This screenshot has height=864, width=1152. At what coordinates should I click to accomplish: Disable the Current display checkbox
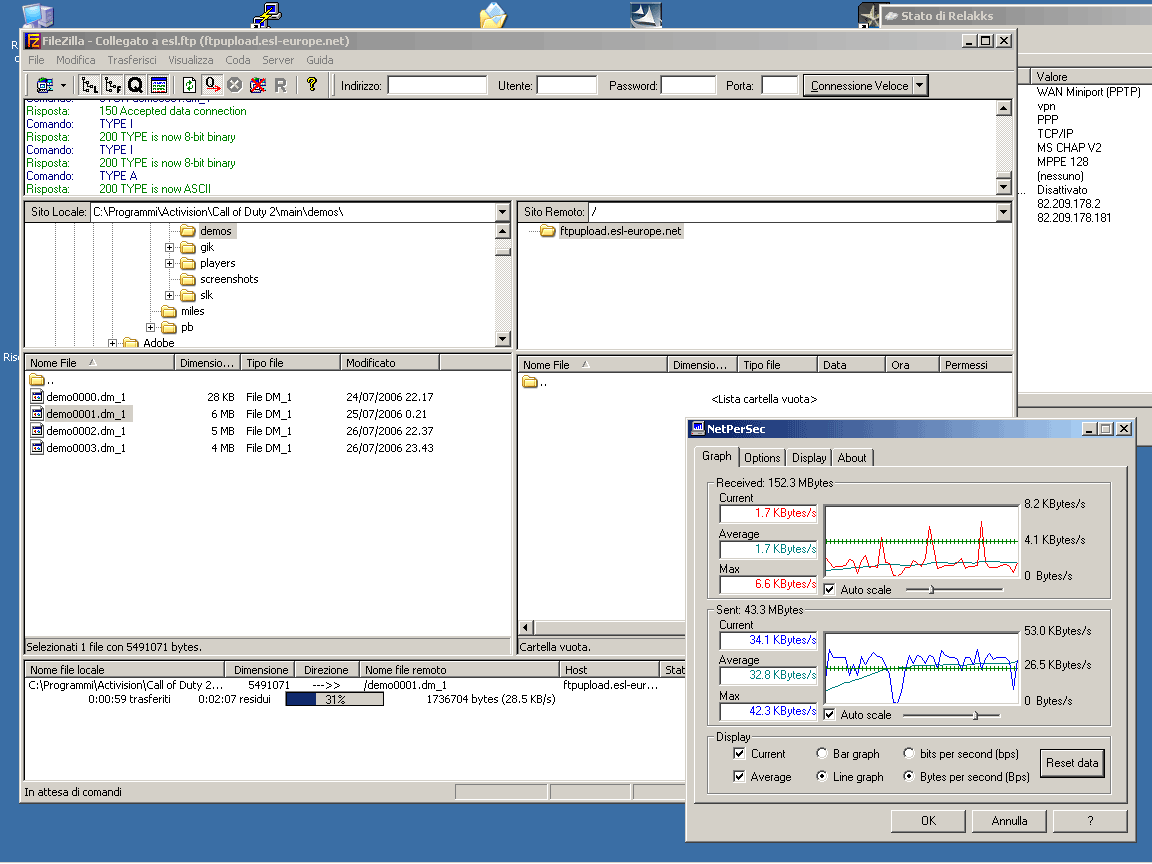pos(739,754)
